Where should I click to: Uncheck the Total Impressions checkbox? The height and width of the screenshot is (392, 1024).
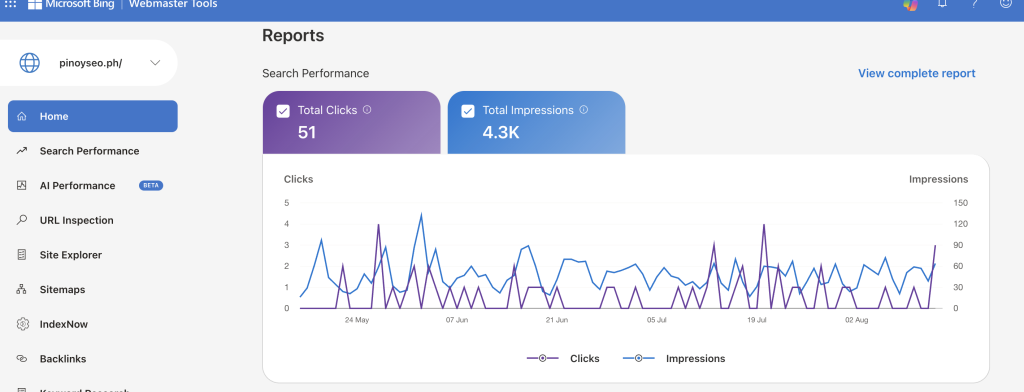(x=468, y=111)
